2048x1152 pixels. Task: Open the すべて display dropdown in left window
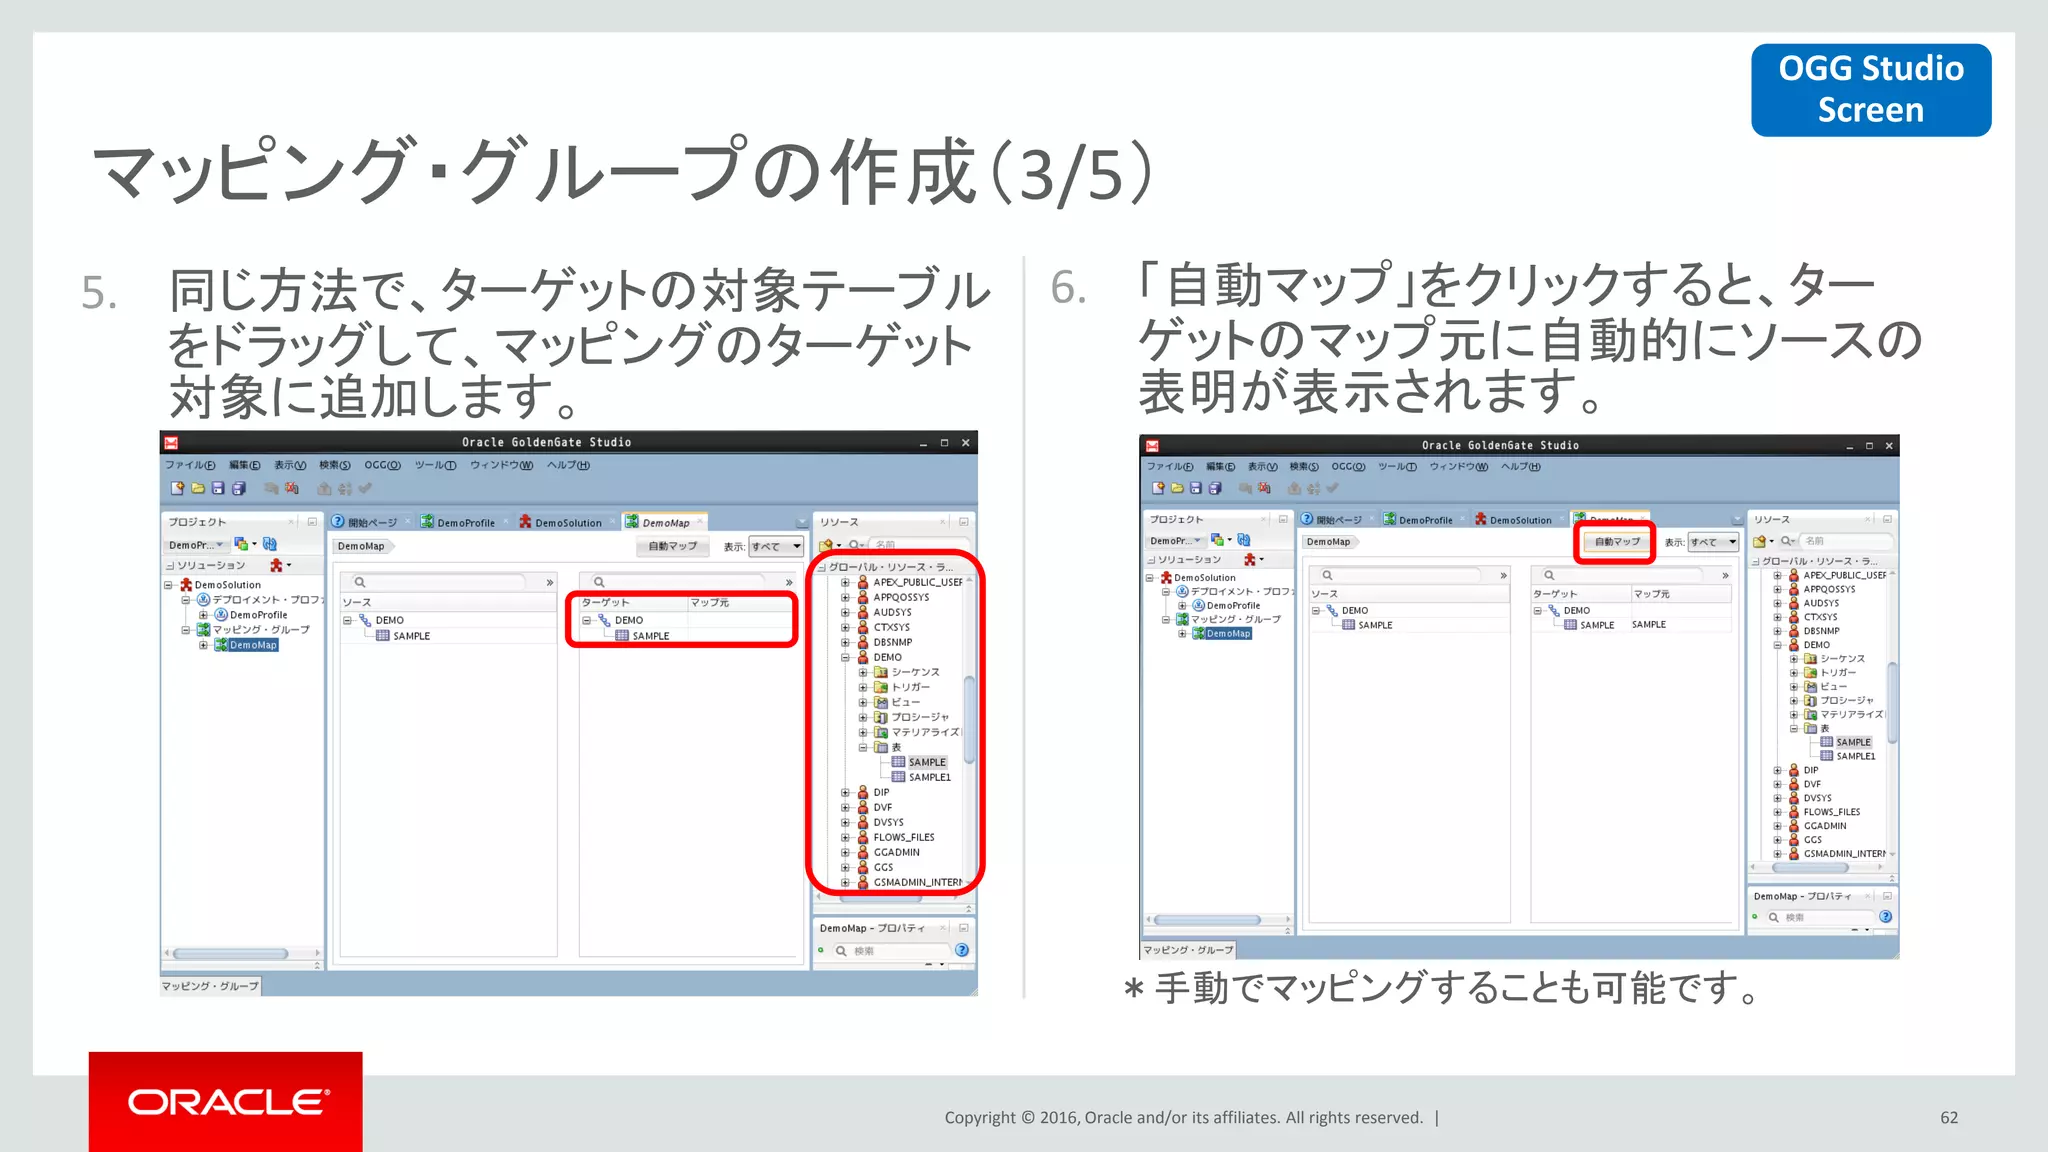pos(777,546)
